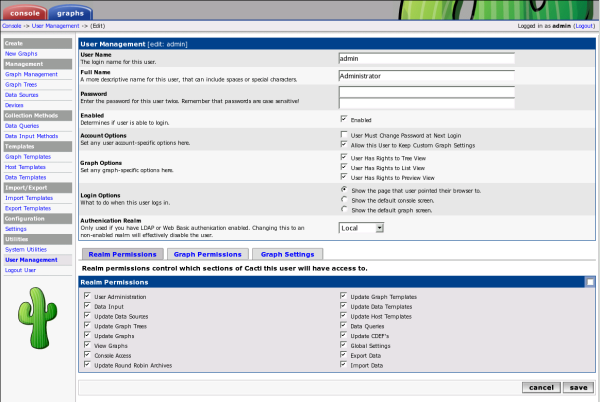Toggle the Enabled checkbox
Image resolution: width=600 pixels, height=402 pixels.
click(x=344, y=119)
